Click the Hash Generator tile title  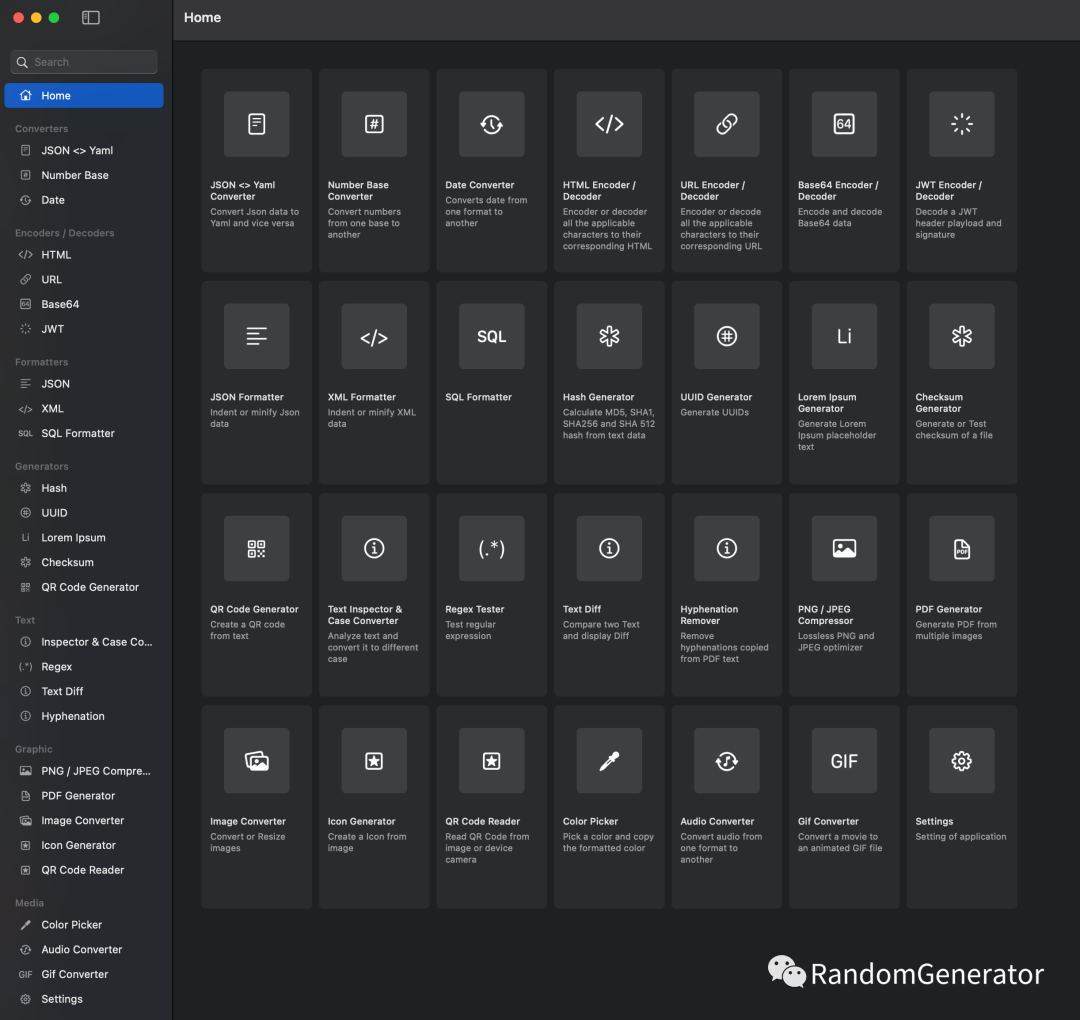pyautogui.click(x=598, y=397)
